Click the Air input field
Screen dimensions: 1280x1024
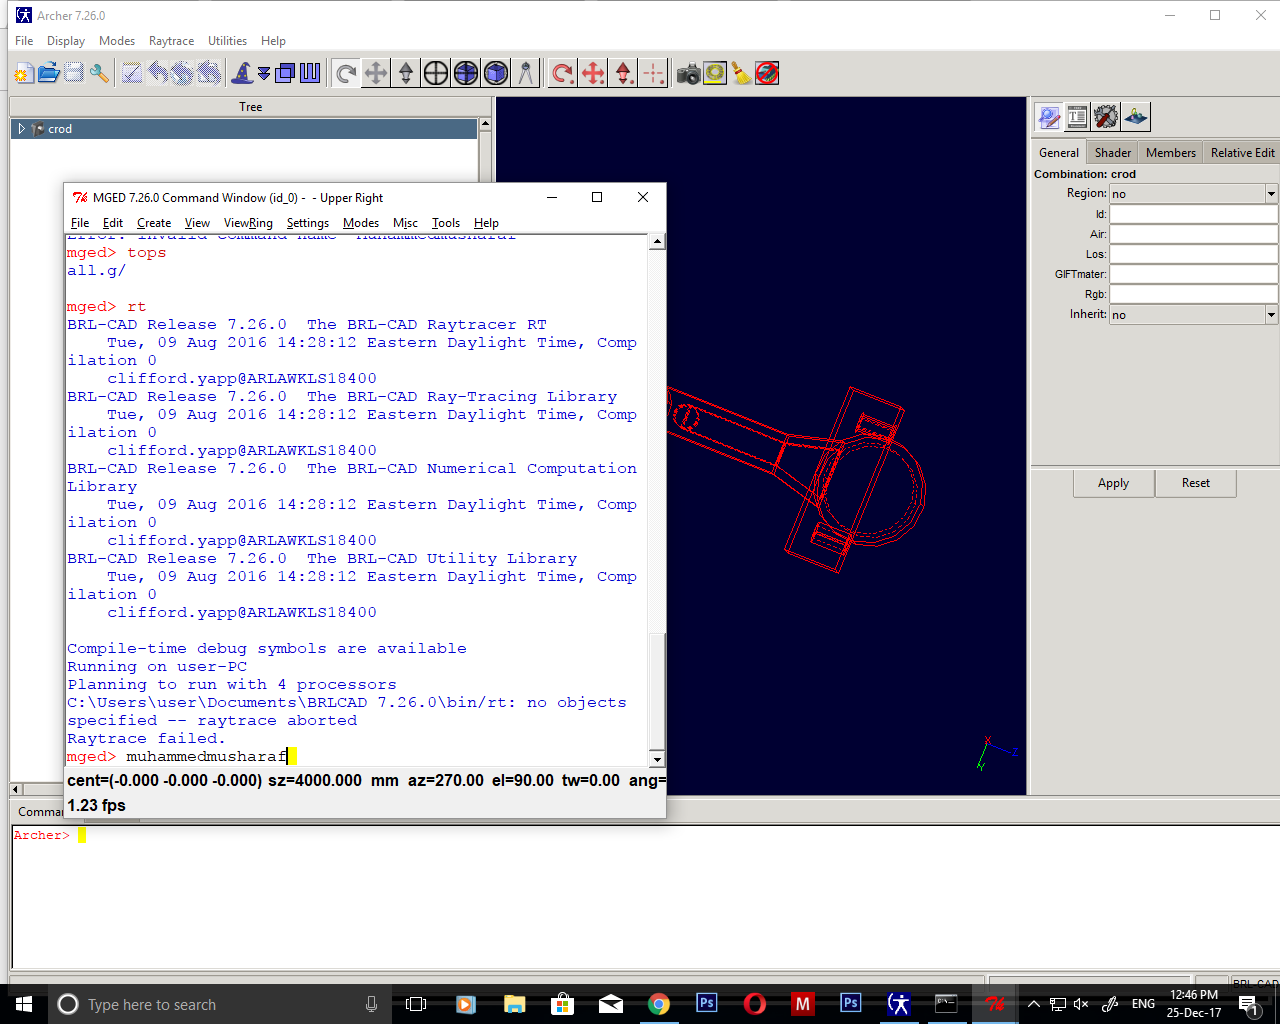click(x=1194, y=234)
